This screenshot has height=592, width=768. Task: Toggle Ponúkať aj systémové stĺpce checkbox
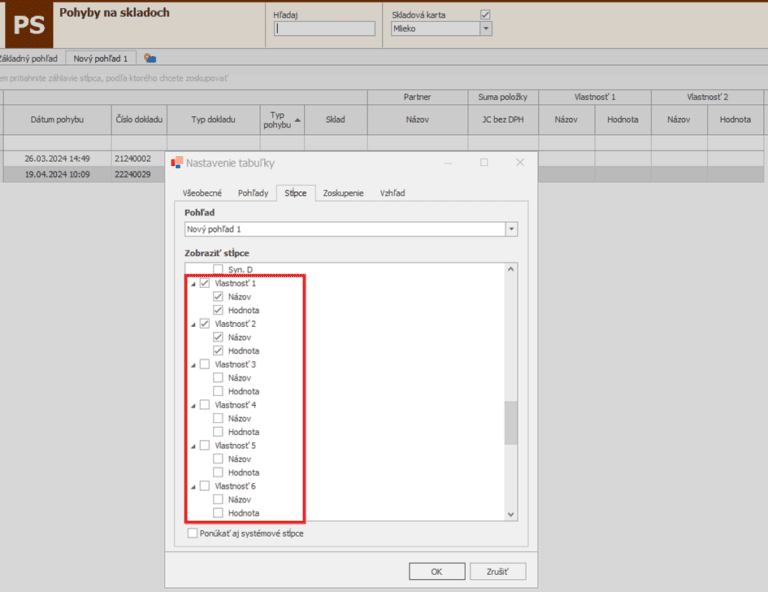coord(193,533)
